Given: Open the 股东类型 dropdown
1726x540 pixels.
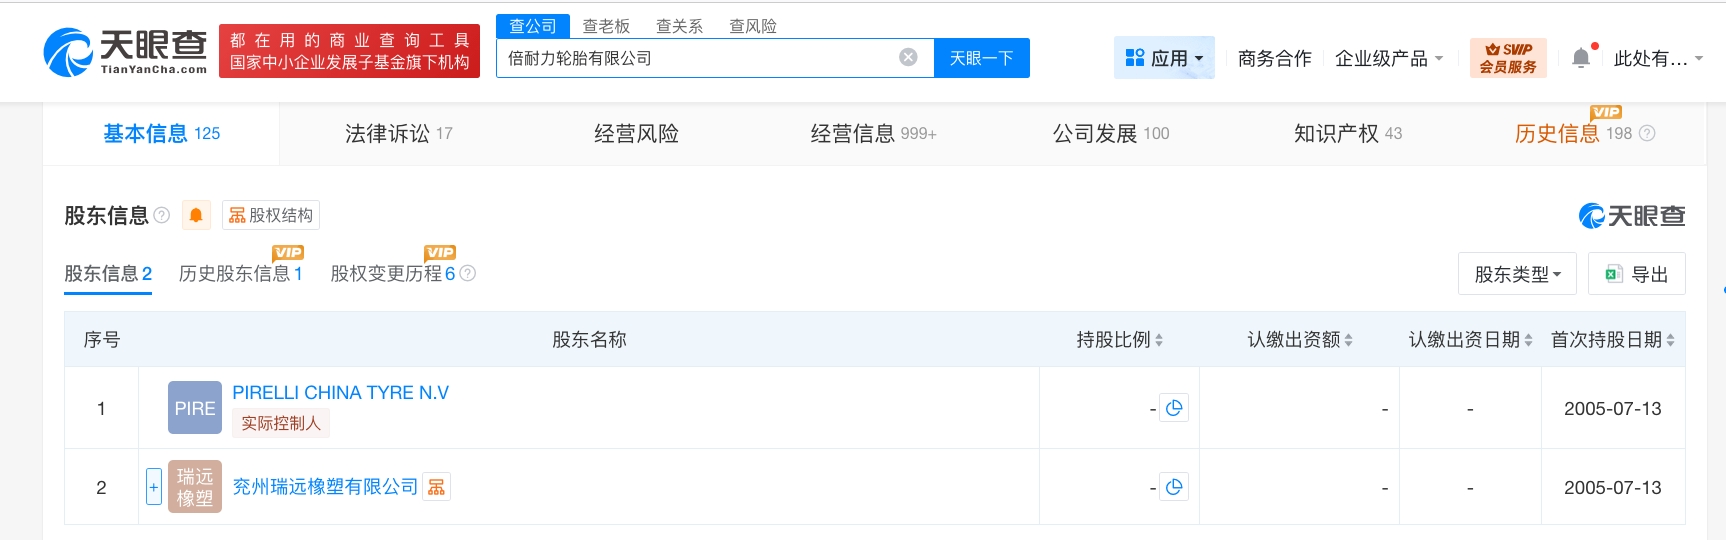Looking at the screenshot, I should click(1516, 274).
